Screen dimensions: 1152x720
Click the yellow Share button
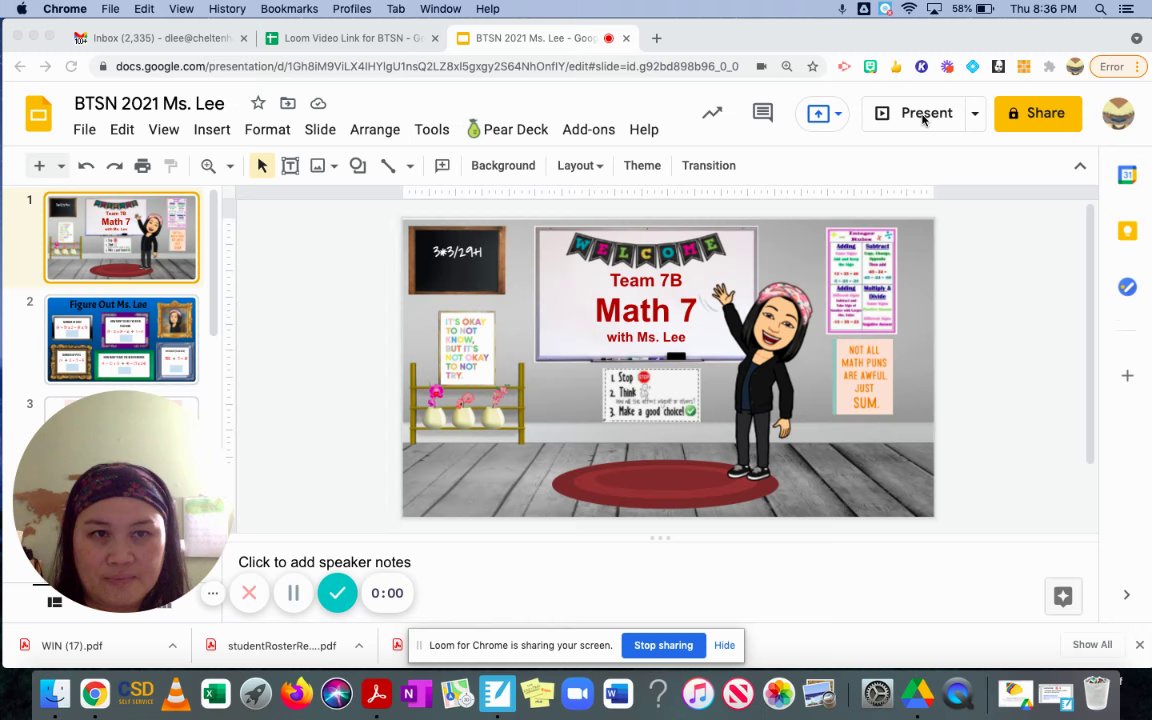[1037, 114]
